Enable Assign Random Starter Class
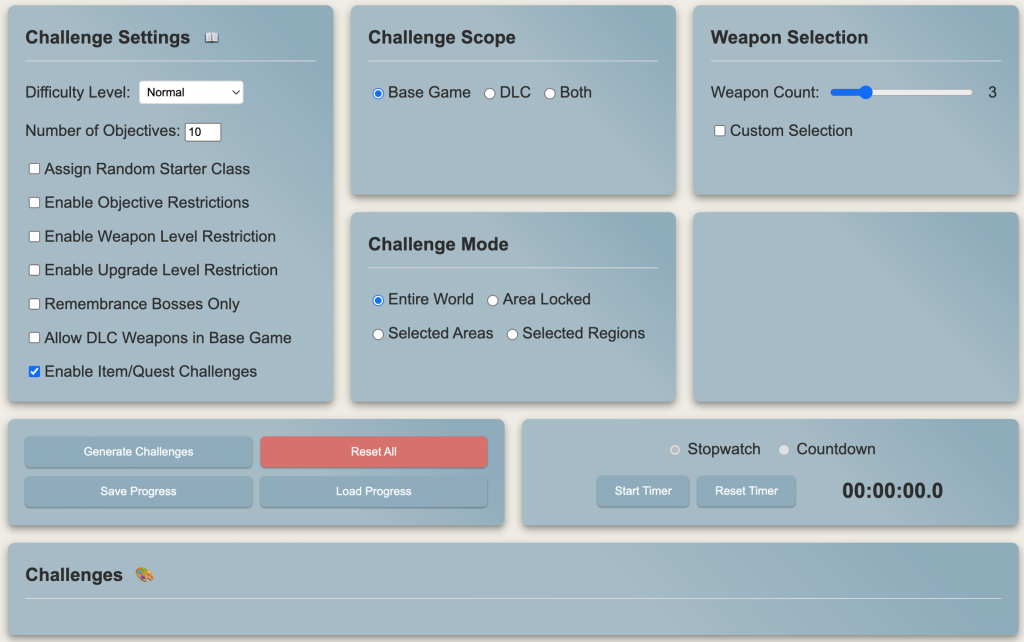The width and height of the screenshot is (1024, 642). (35, 169)
